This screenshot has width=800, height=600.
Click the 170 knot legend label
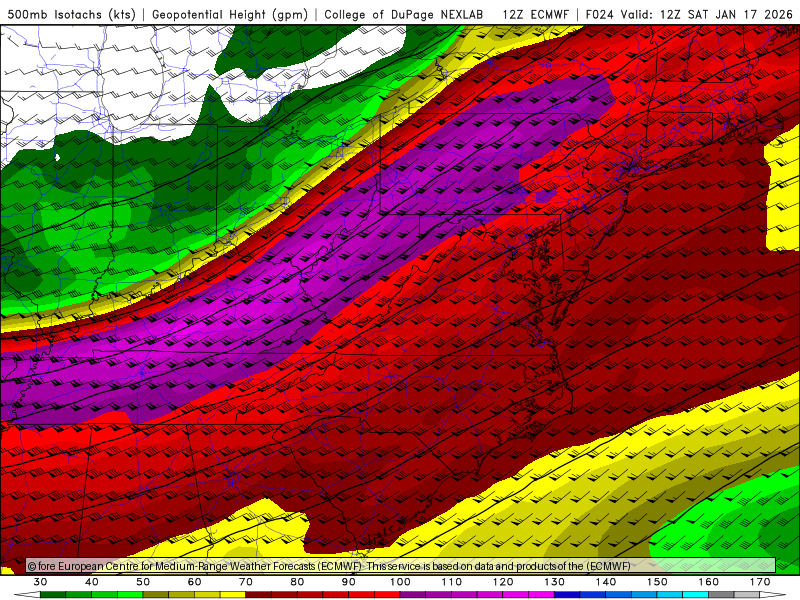click(760, 582)
